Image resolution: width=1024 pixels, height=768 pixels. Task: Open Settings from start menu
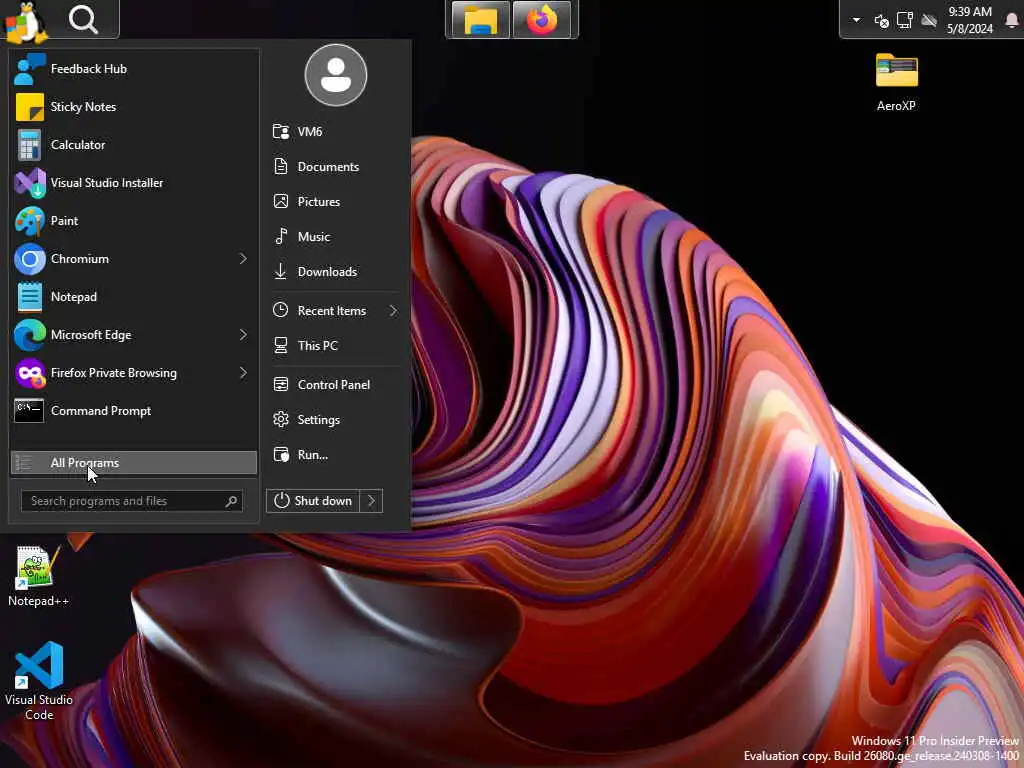[x=335, y=419]
